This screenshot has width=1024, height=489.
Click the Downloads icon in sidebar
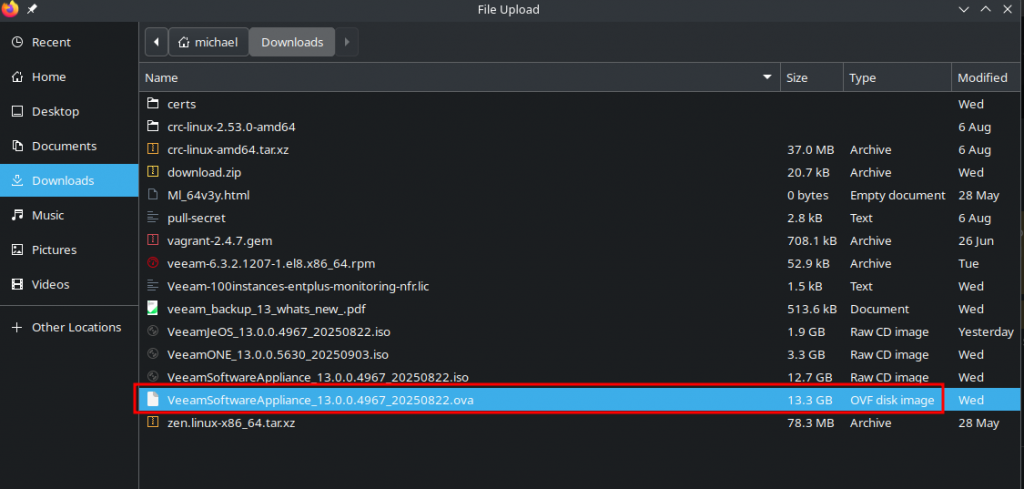(x=18, y=181)
